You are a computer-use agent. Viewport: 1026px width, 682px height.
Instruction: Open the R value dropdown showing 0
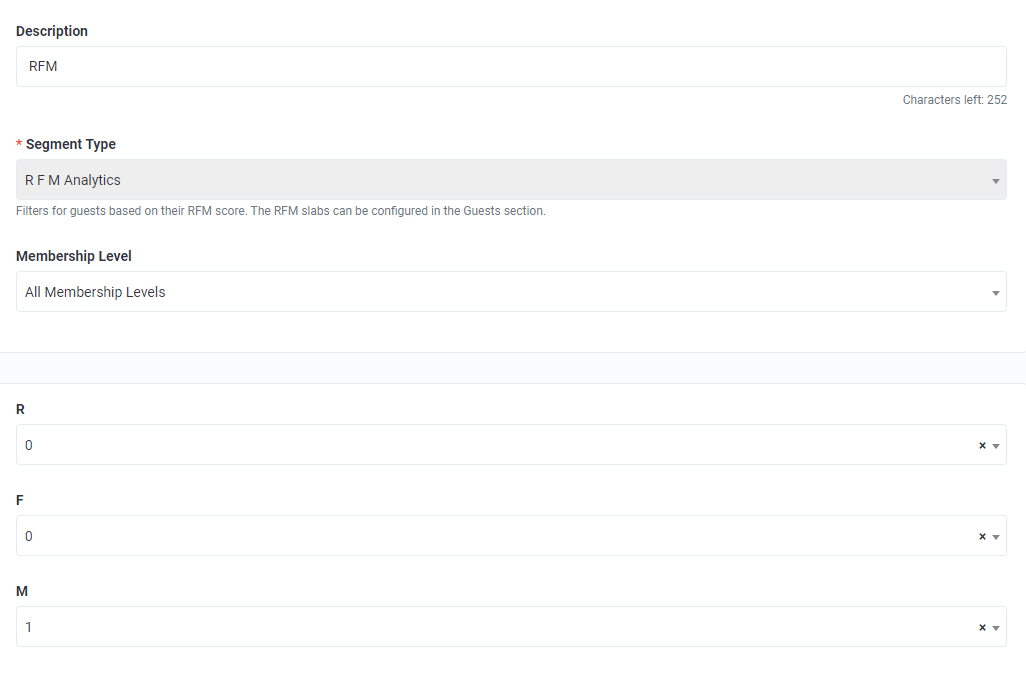(490, 445)
